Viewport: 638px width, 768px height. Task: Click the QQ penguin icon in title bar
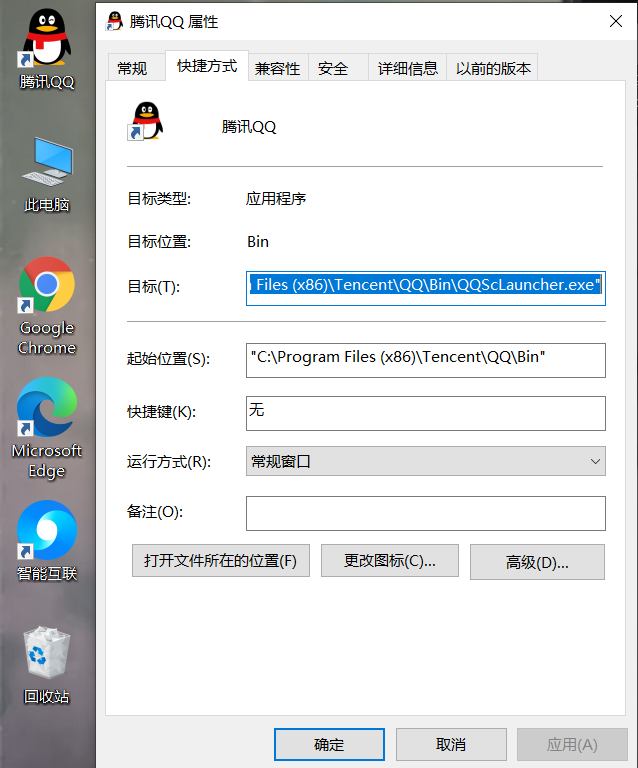114,21
